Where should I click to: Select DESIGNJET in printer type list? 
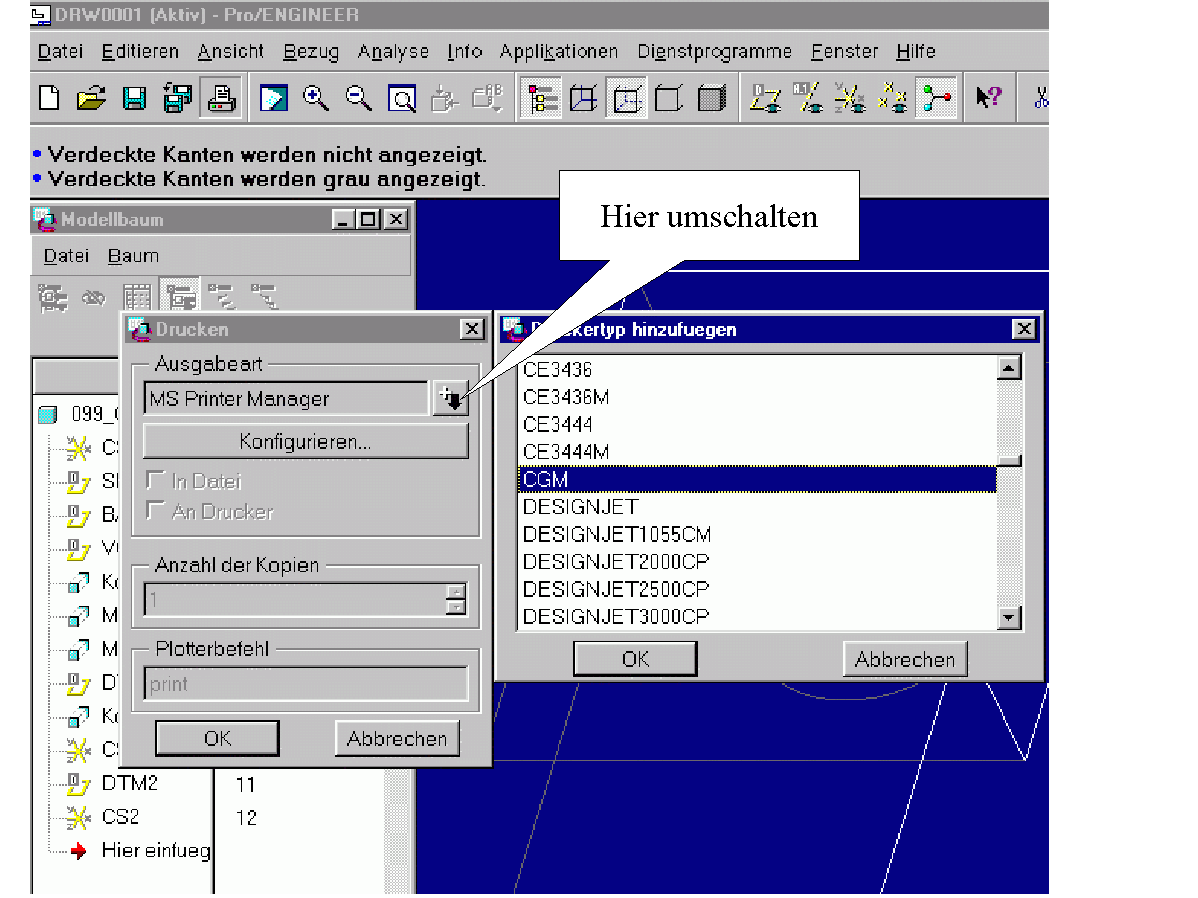coord(757,507)
